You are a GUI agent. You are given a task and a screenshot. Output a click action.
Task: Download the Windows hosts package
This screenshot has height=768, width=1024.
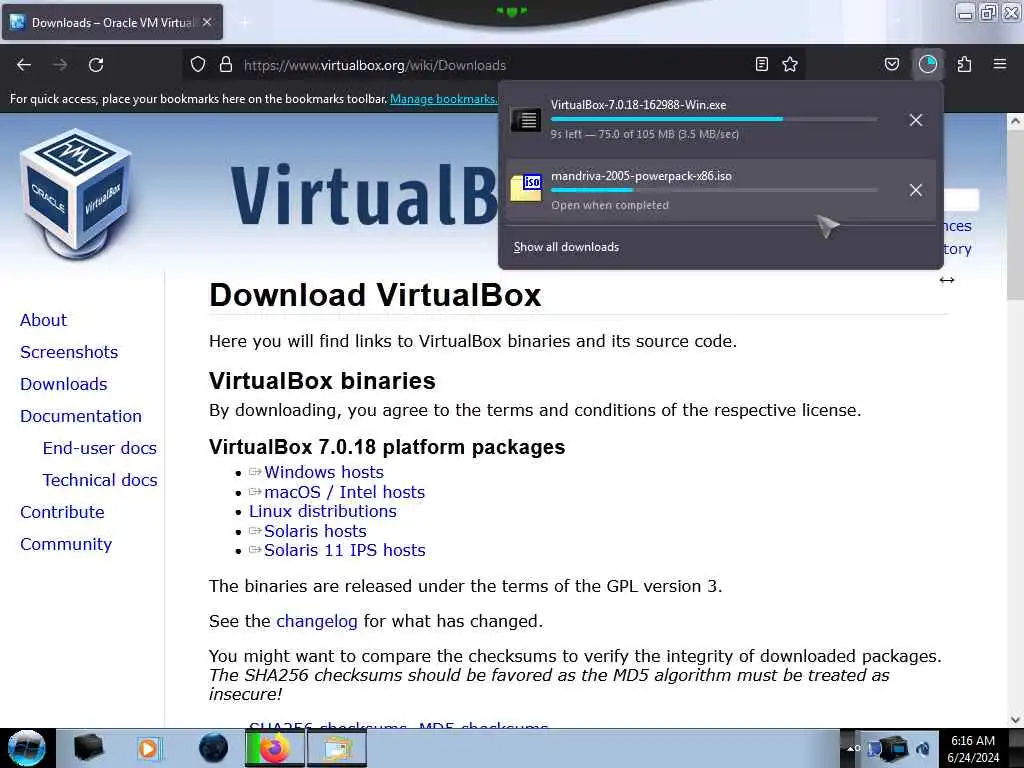coord(323,472)
